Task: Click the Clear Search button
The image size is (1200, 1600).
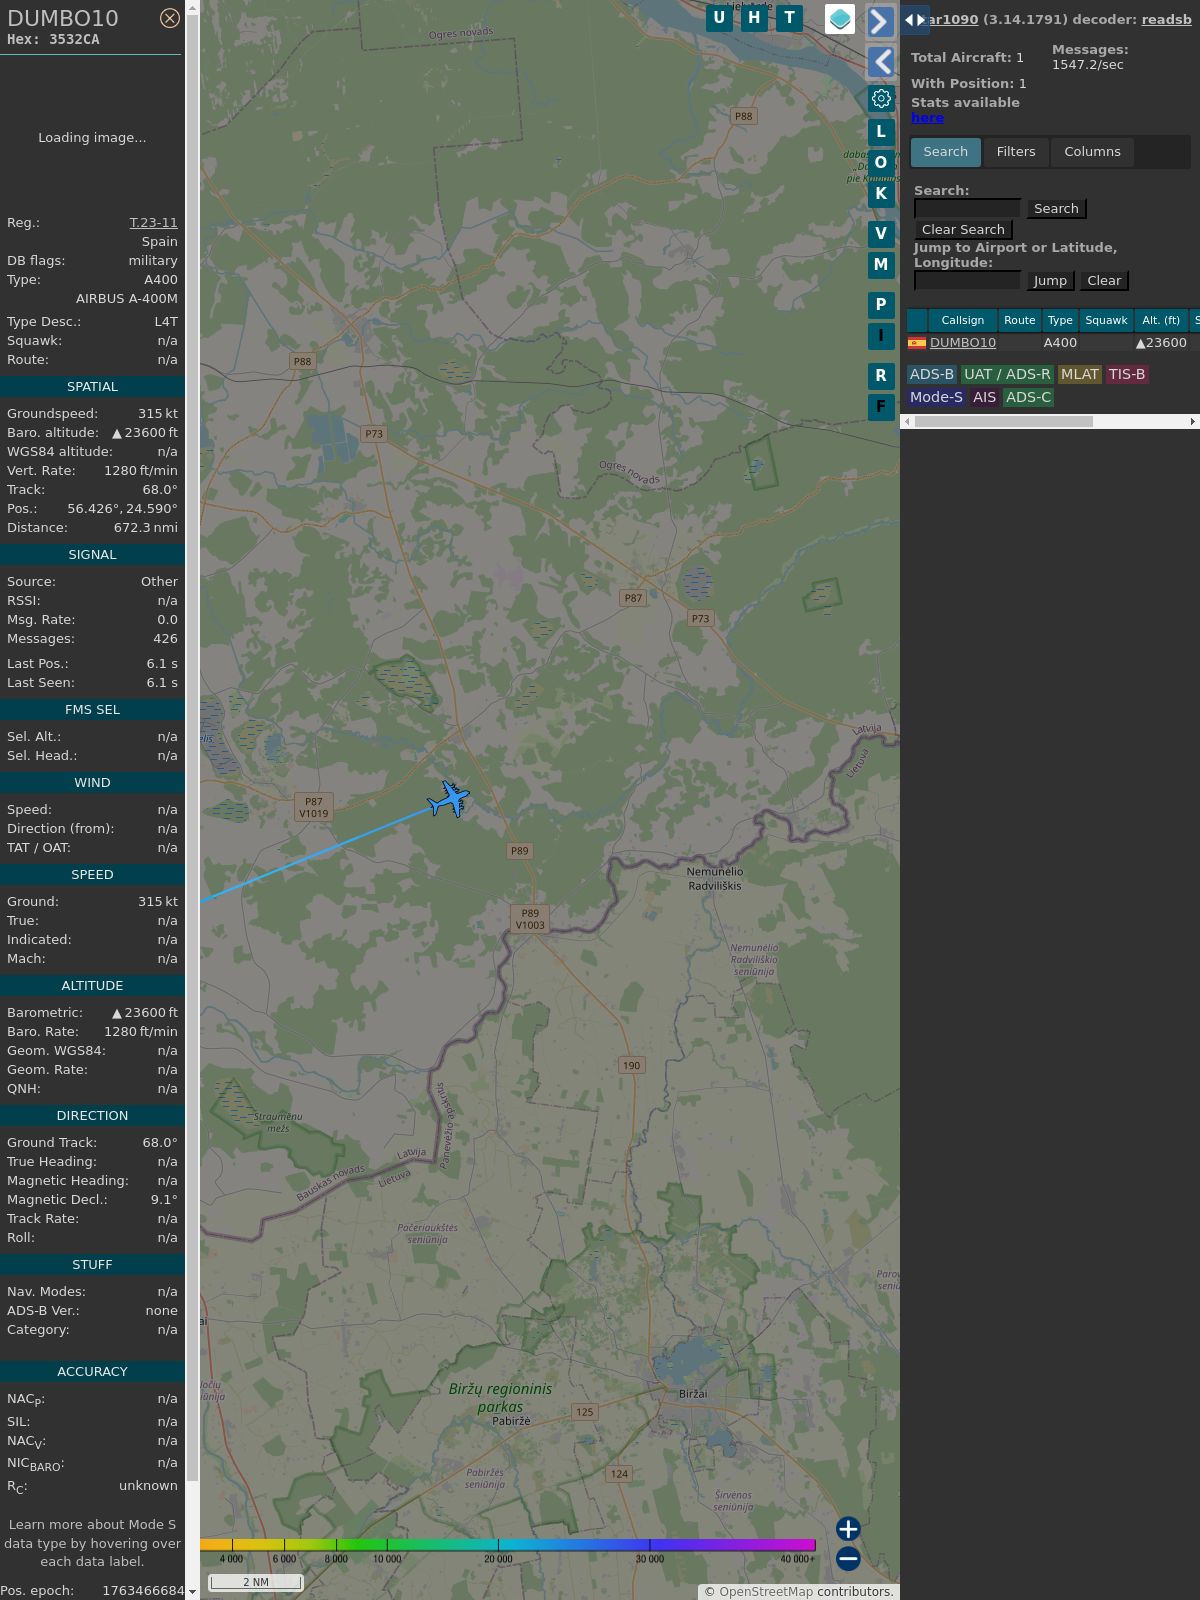Action: (x=963, y=230)
